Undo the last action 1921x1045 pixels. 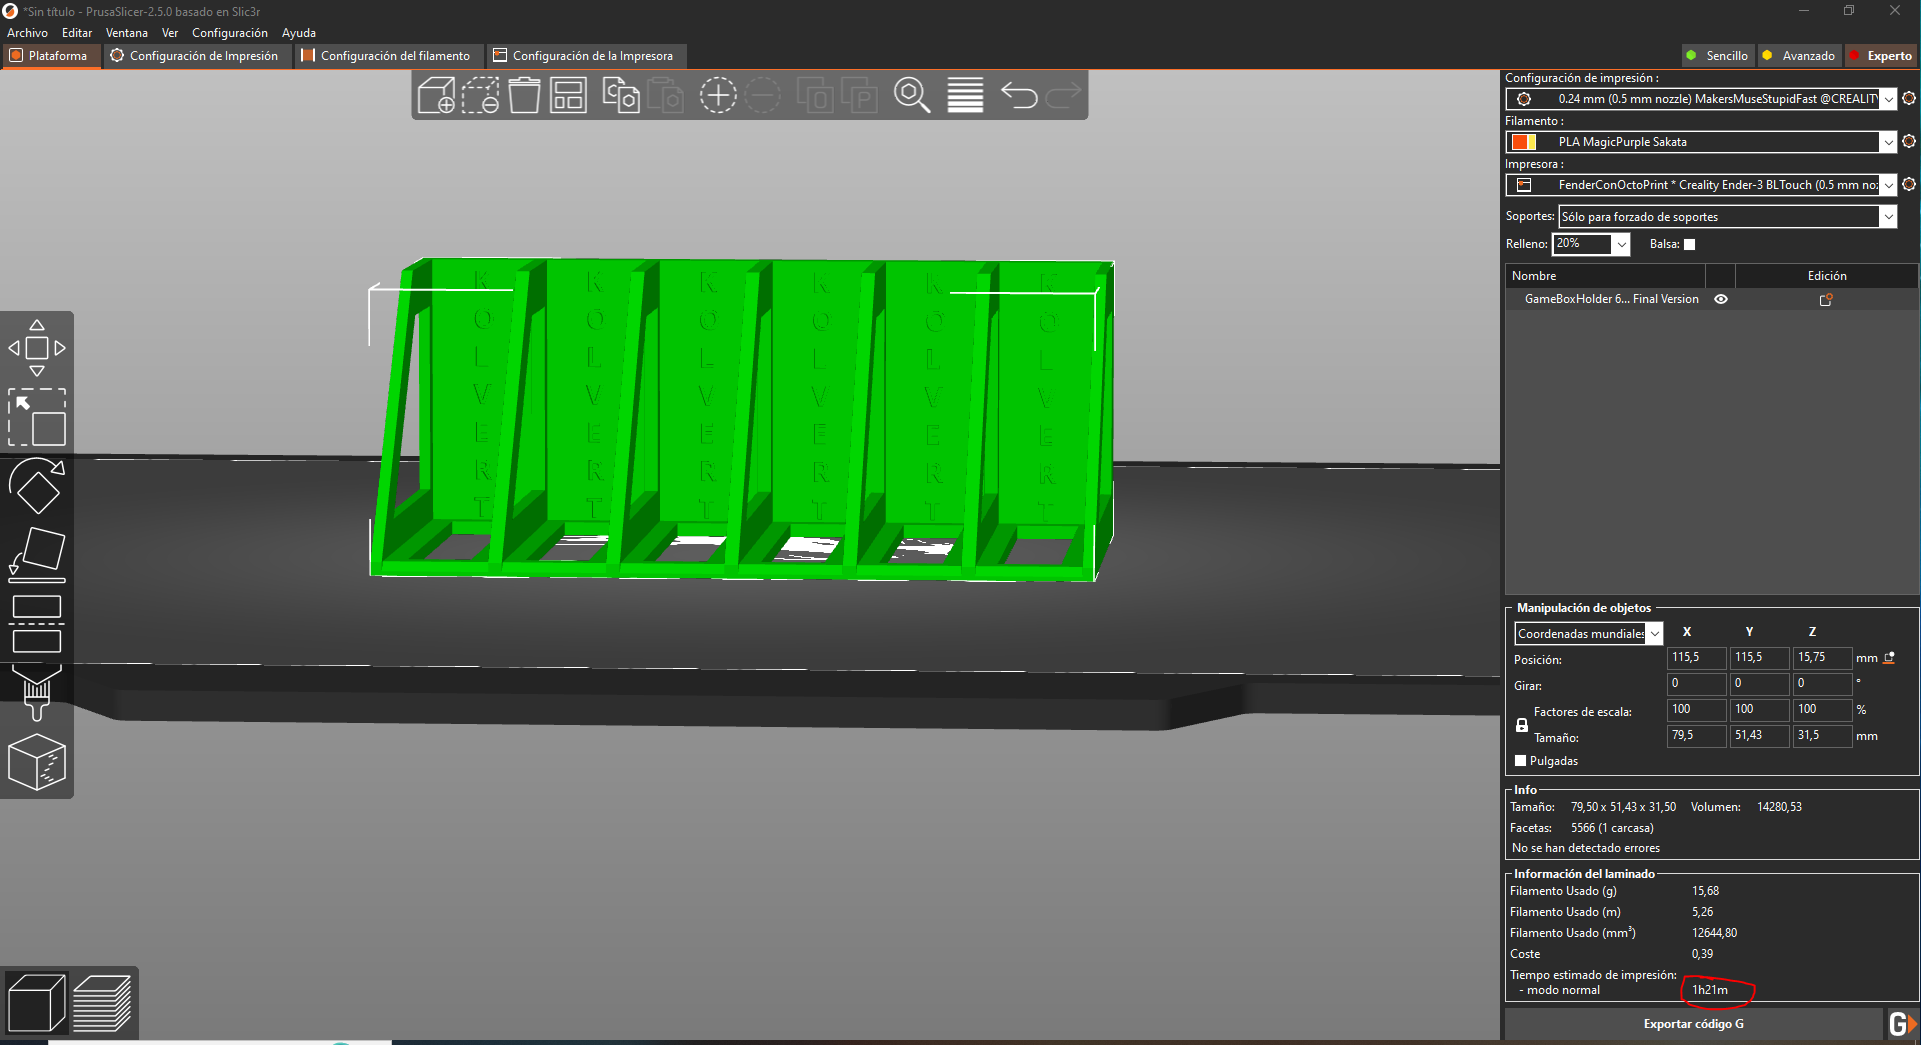click(1018, 95)
